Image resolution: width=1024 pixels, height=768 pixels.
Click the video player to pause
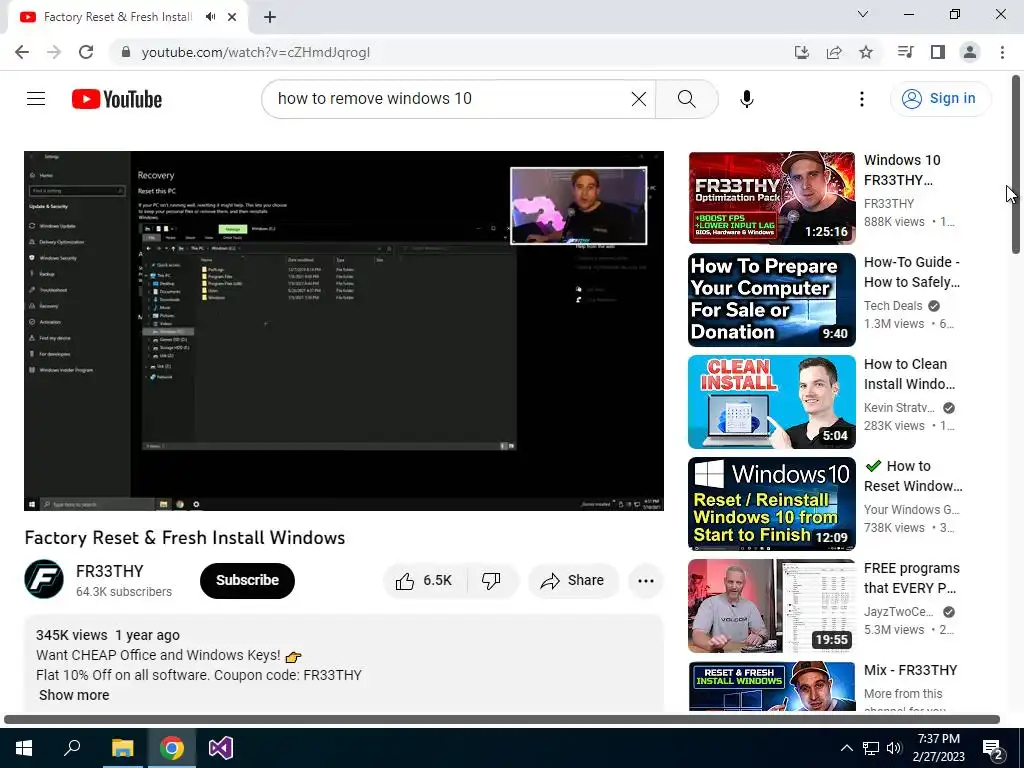(344, 330)
